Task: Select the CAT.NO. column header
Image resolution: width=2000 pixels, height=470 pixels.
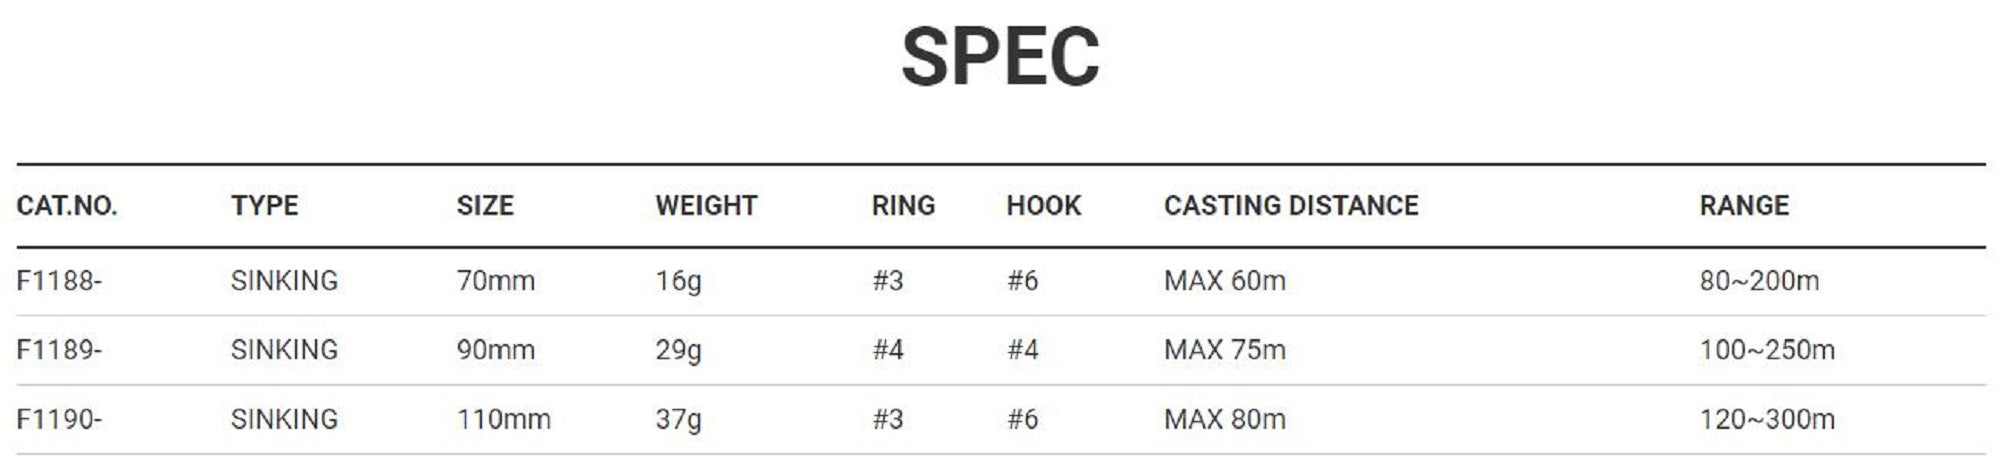Action: [67, 206]
